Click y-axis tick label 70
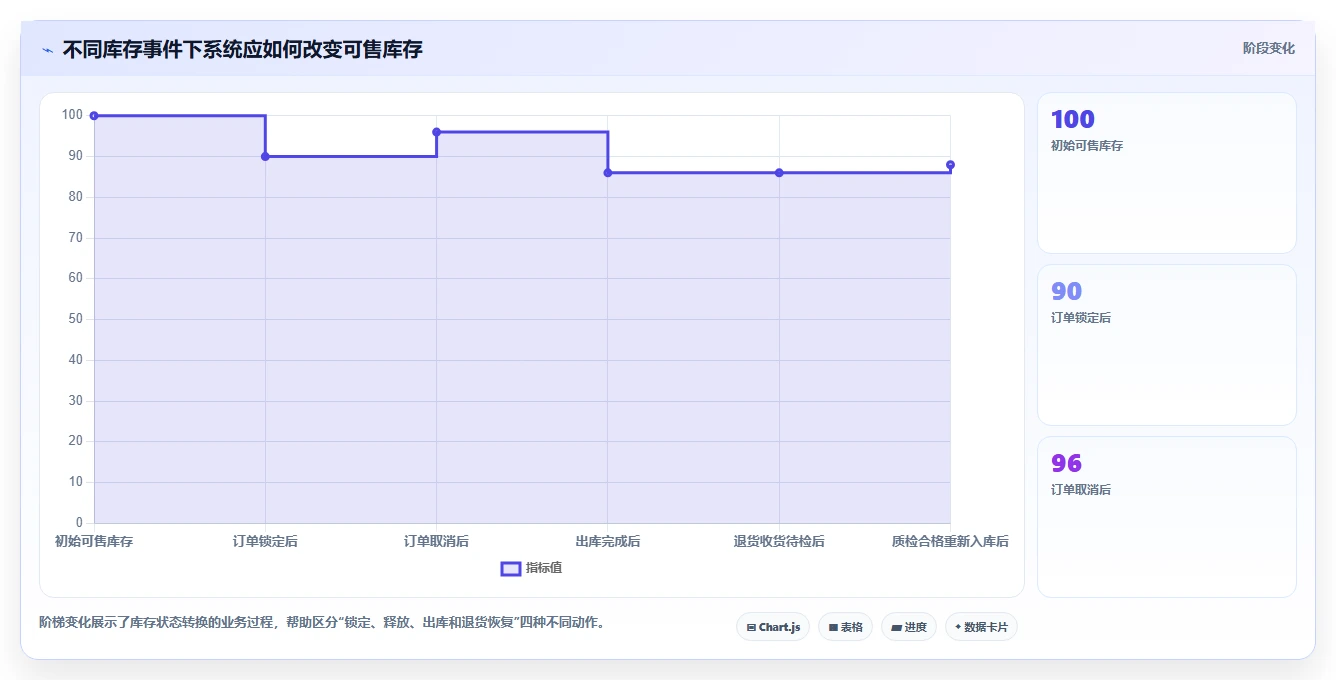Viewport: 1336px width, 680px height. (76, 238)
